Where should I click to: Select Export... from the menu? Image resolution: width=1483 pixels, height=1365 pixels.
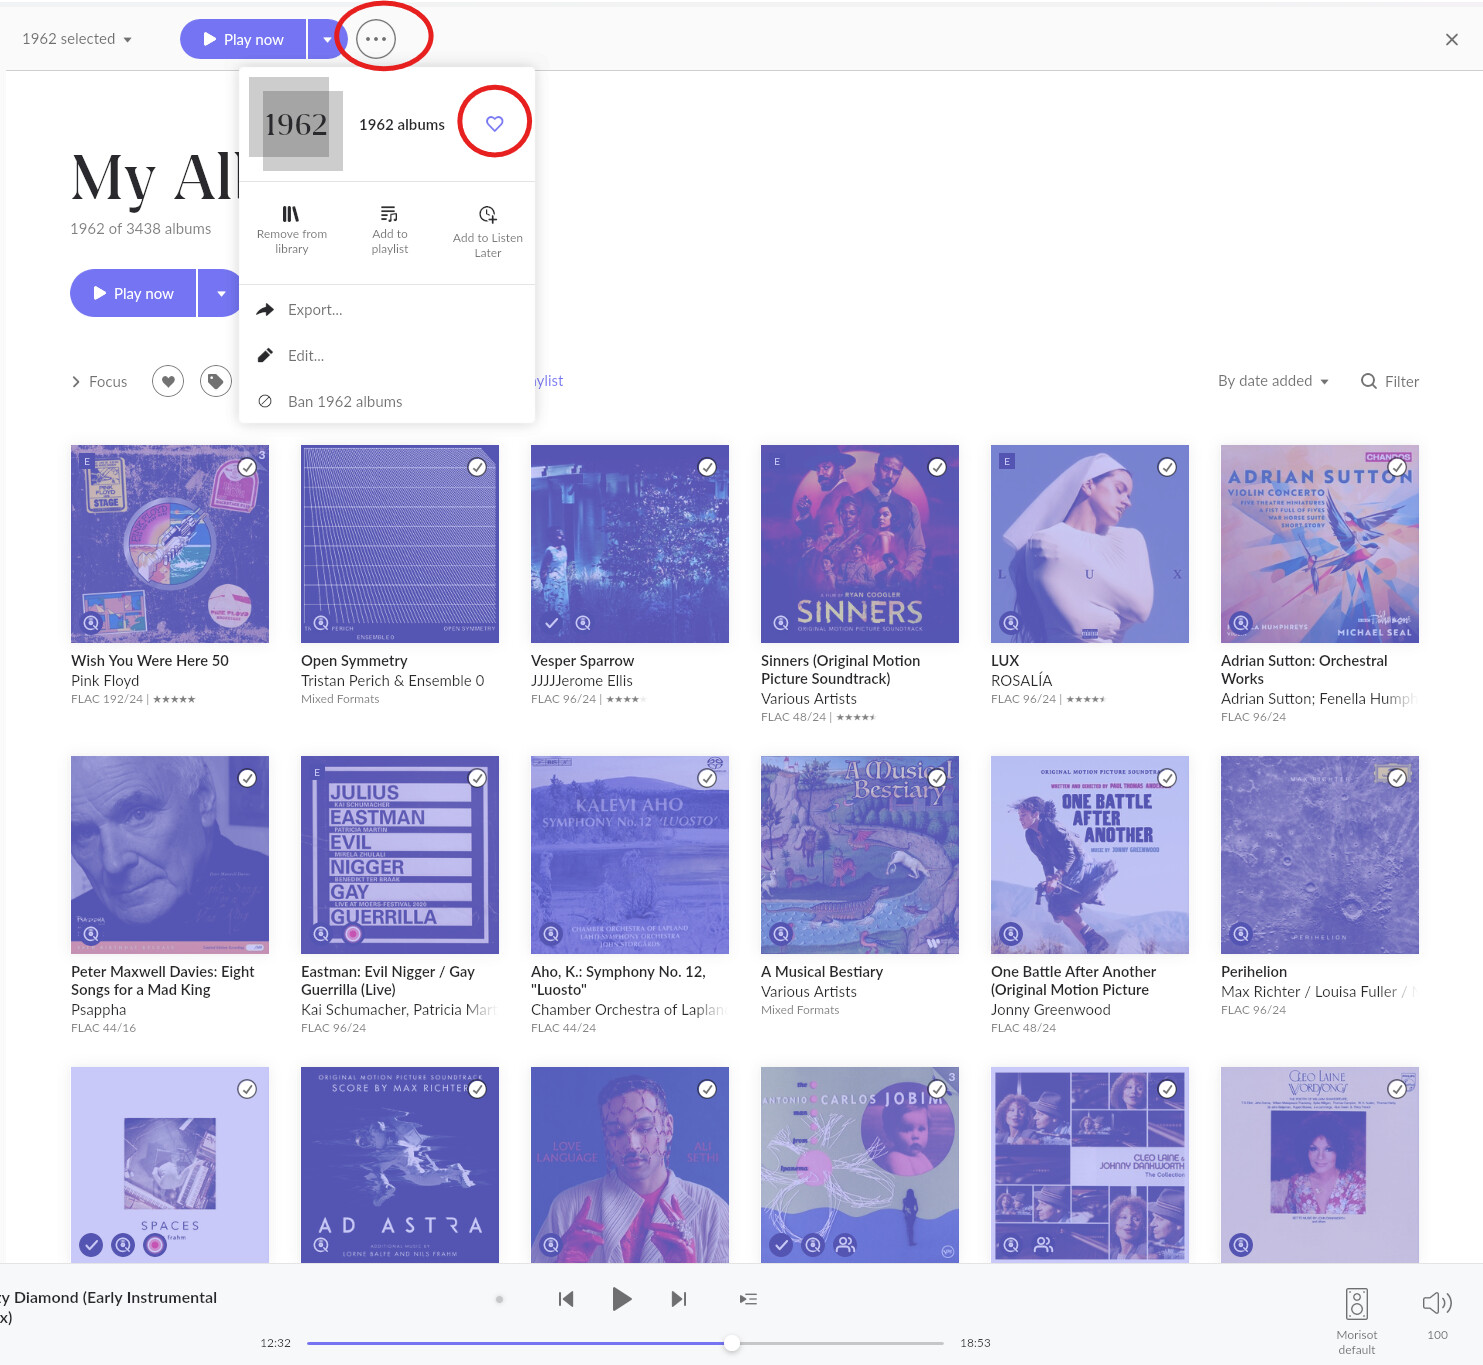(x=315, y=310)
